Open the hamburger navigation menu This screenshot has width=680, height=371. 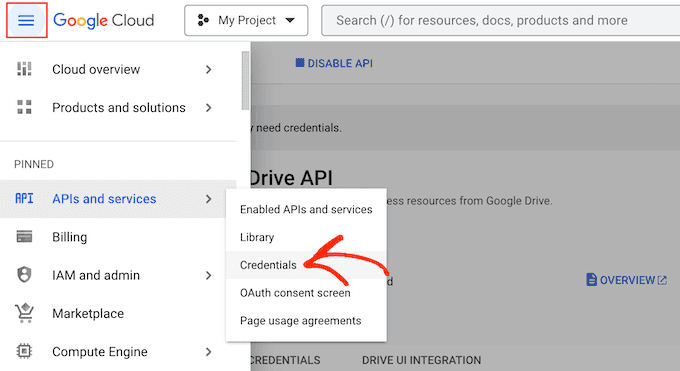(x=26, y=20)
